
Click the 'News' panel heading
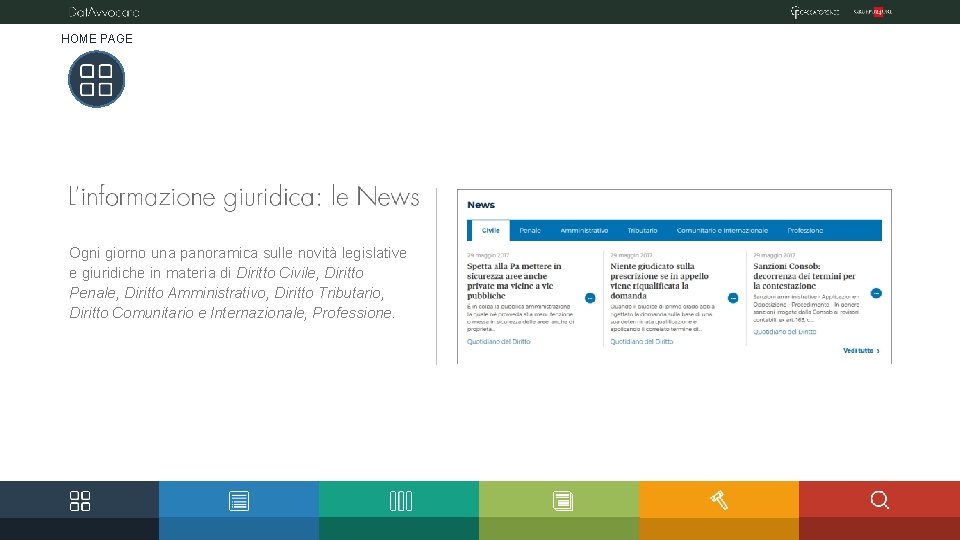pos(481,205)
